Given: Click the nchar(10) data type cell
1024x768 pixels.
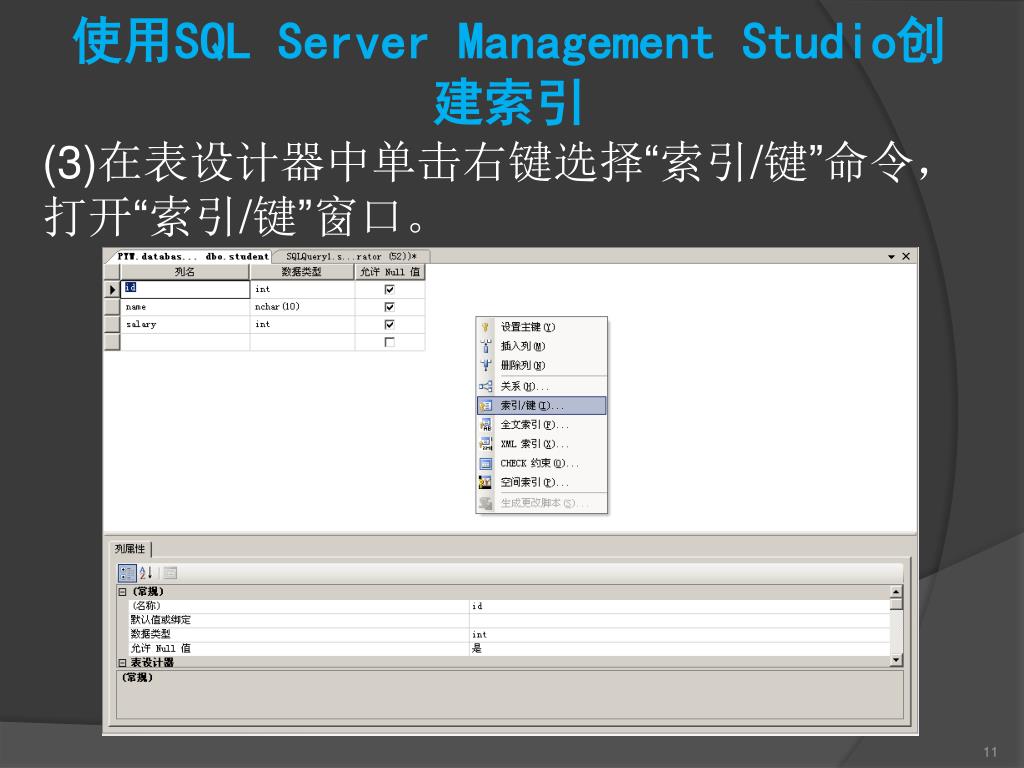Looking at the screenshot, I should [302, 307].
